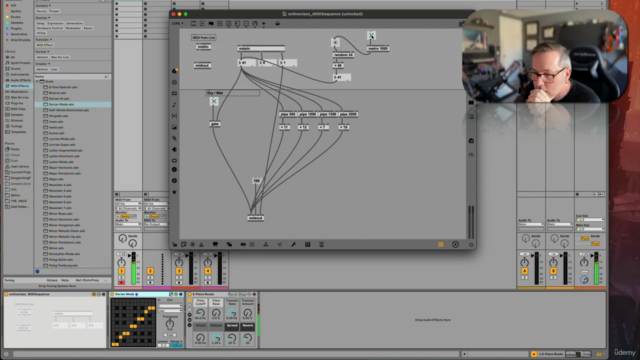Adjust the Transpose knob on Dorian Mode
640x360 pixels.
pyautogui.click(x=170, y=324)
